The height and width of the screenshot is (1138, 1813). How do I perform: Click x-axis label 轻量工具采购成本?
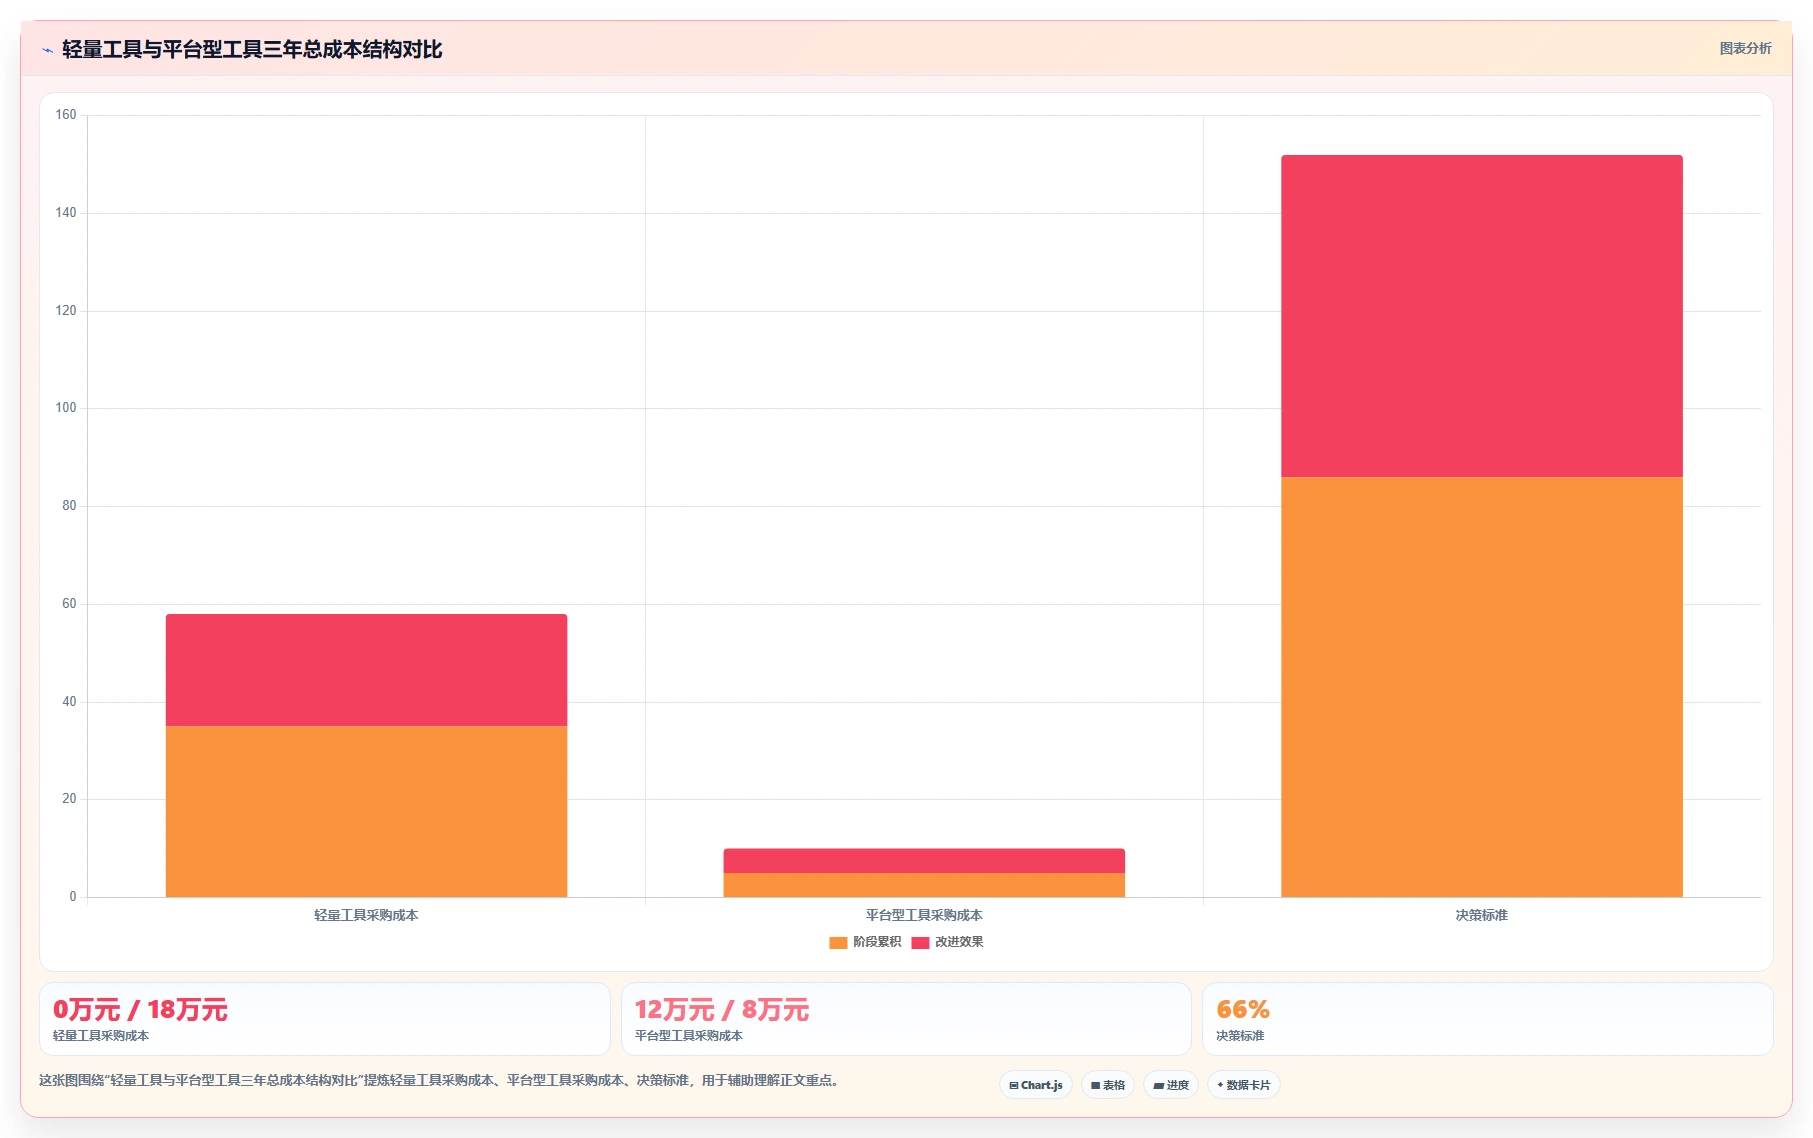coord(366,915)
